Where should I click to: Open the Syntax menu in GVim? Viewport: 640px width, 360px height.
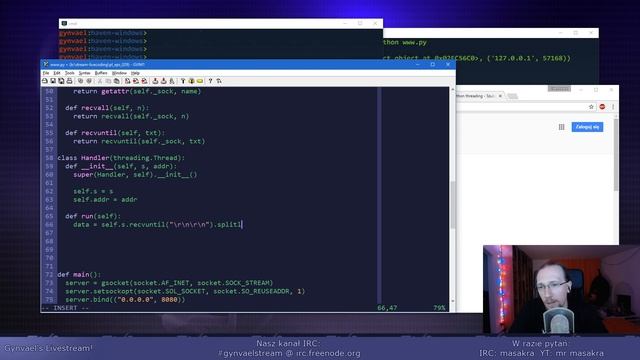(x=84, y=73)
